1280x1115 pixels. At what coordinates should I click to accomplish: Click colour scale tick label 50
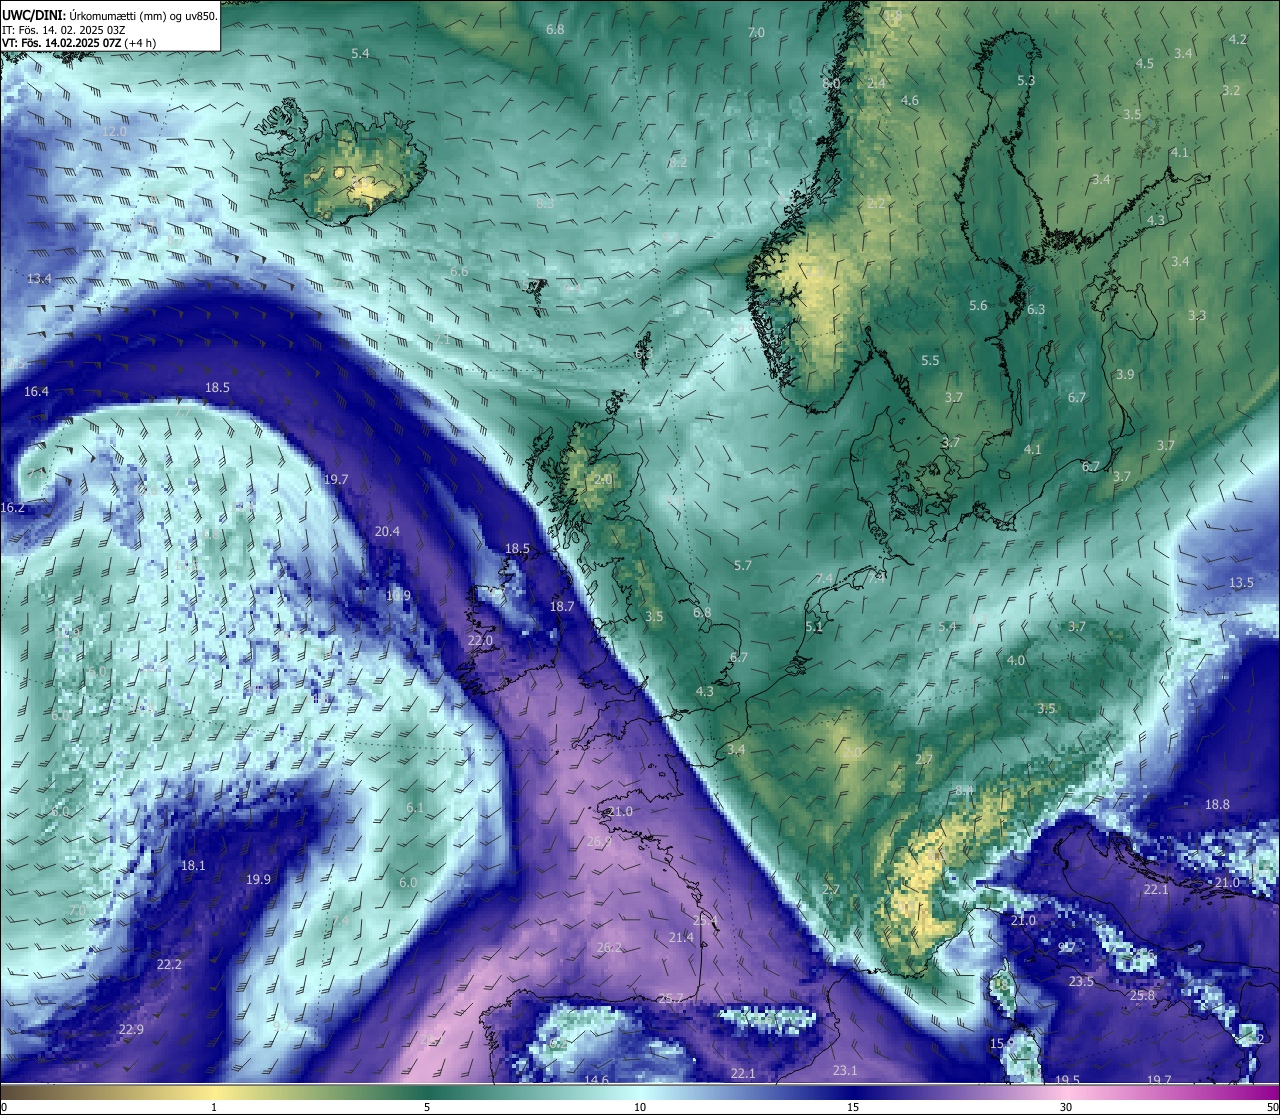(x=1272, y=1107)
